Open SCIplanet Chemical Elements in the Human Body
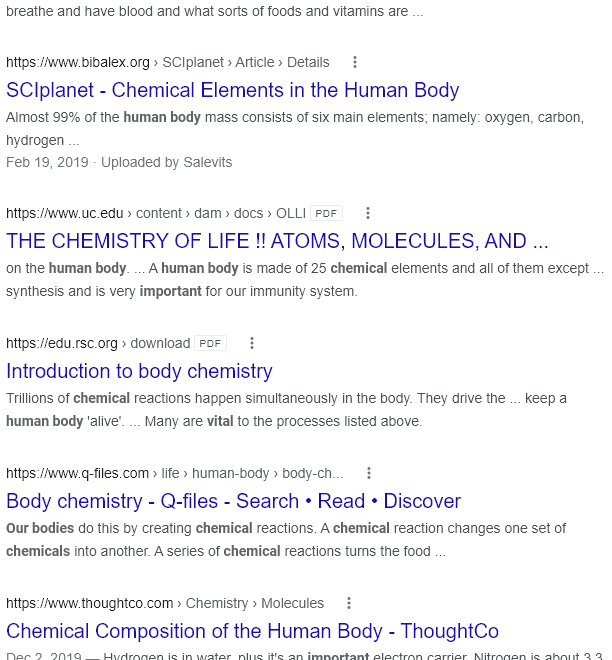Screen dimensions: 612x660 232,90
